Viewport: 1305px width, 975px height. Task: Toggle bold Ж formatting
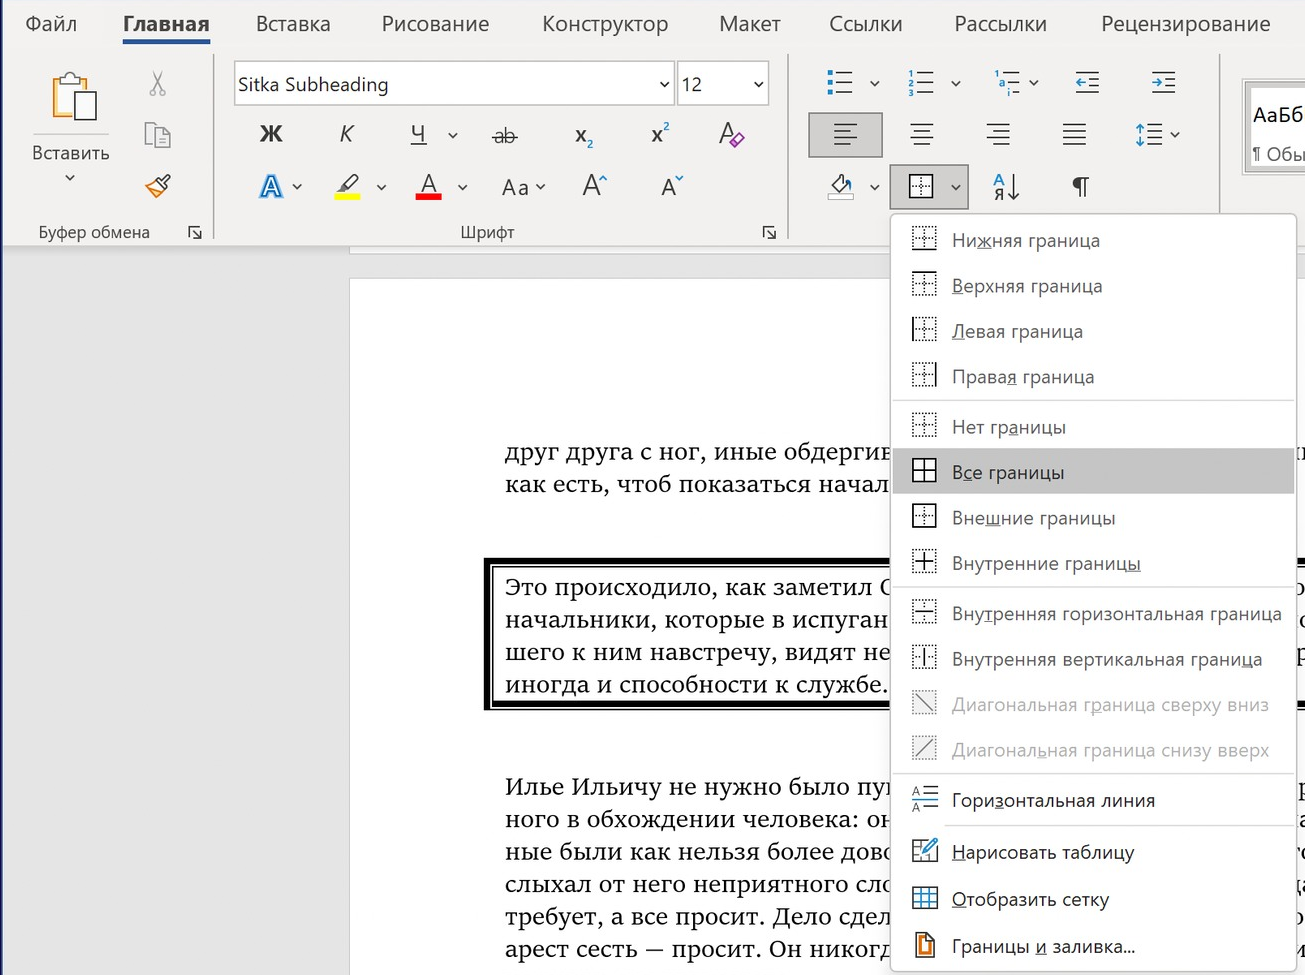271,134
